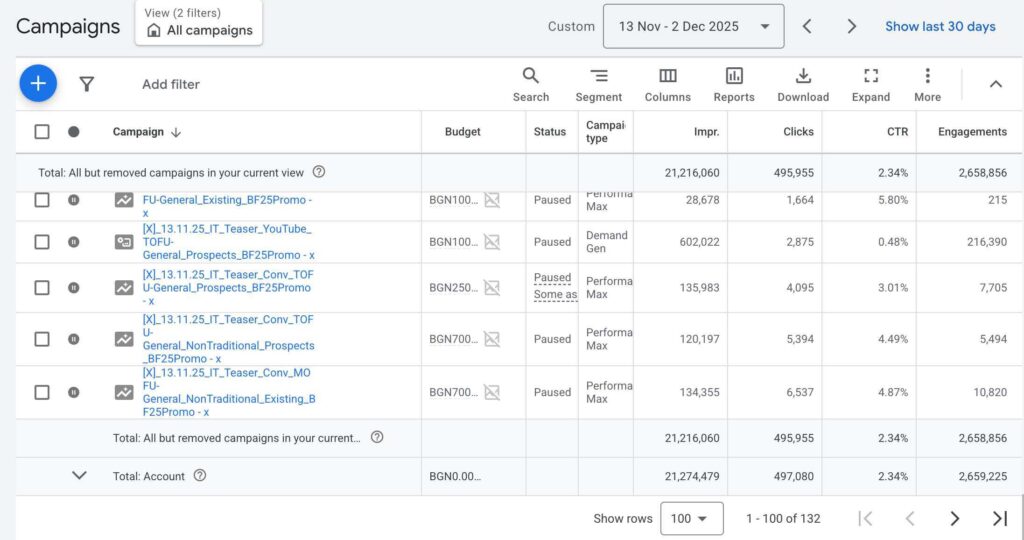
Task: Sort by the CTR column header
Action: click(x=897, y=132)
